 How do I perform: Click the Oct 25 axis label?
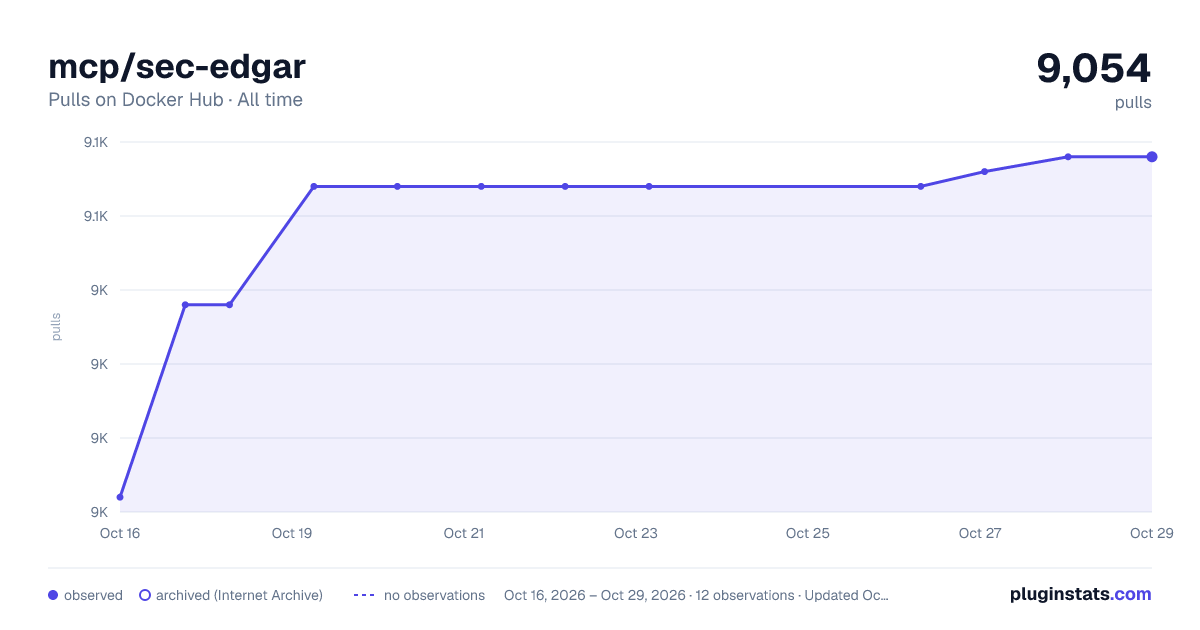point(808,533)
